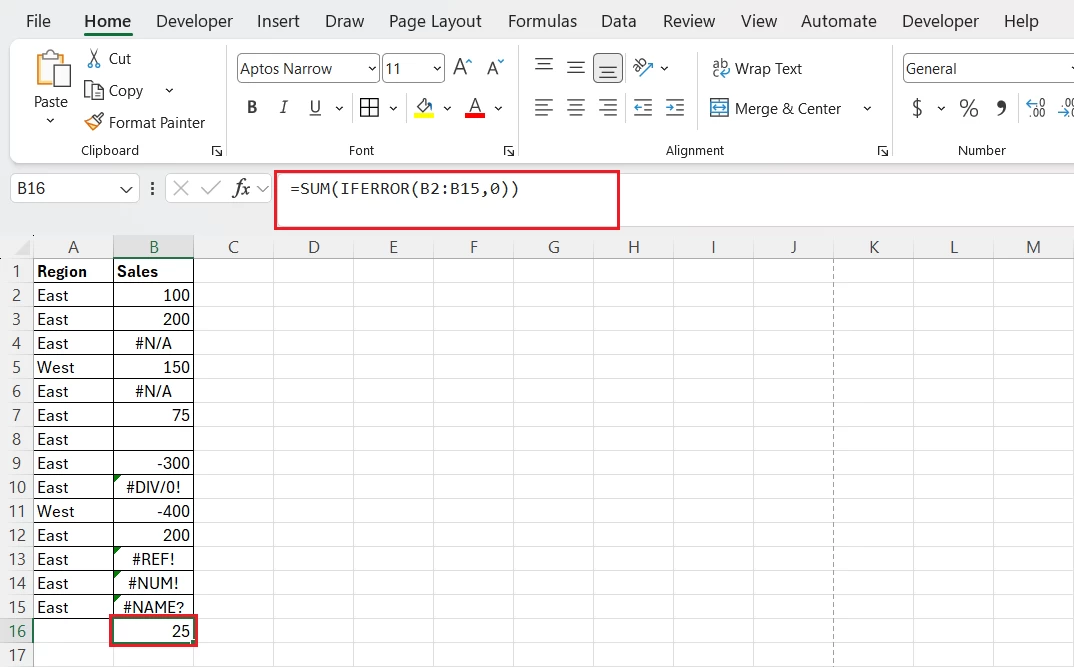
Task: Switch to the Data tab
Action: [x=619, y=21]
